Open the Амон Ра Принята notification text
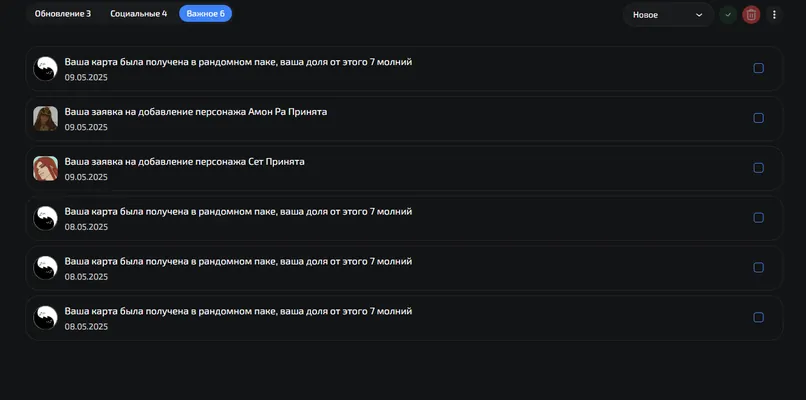This screenshot has width=806, height=400. [196, 112]
